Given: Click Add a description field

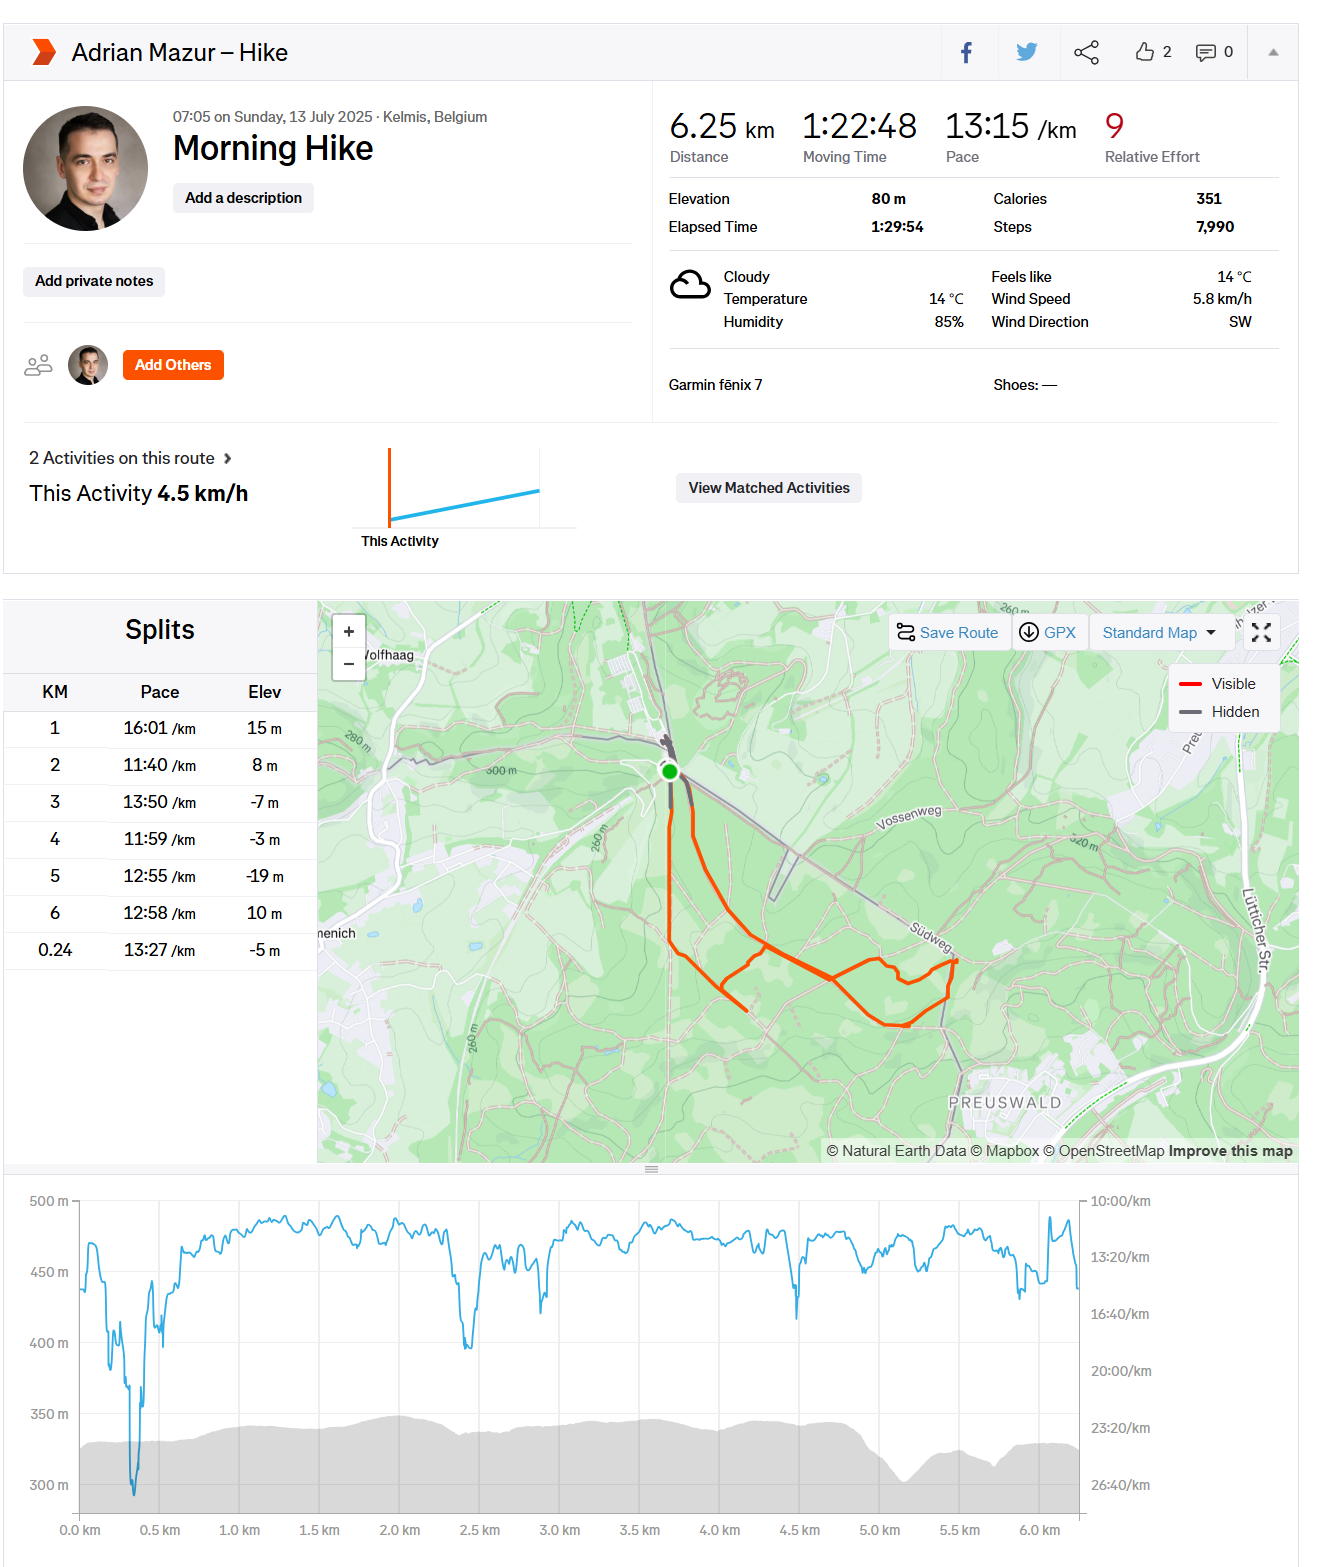Looking at the screenshot, I should (x=243, y=198).
